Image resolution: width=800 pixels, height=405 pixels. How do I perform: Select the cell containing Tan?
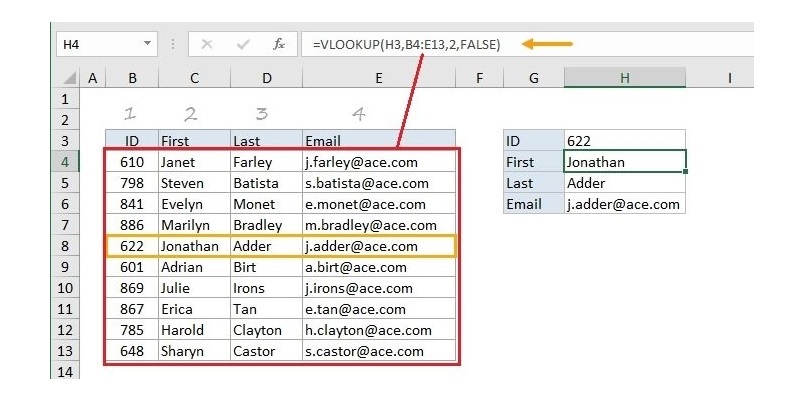point(266,309)
